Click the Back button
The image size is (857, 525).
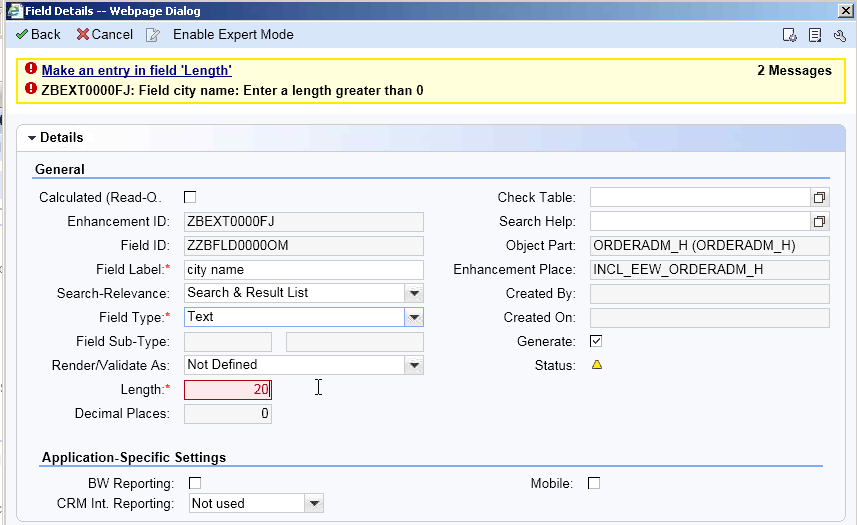38,34
